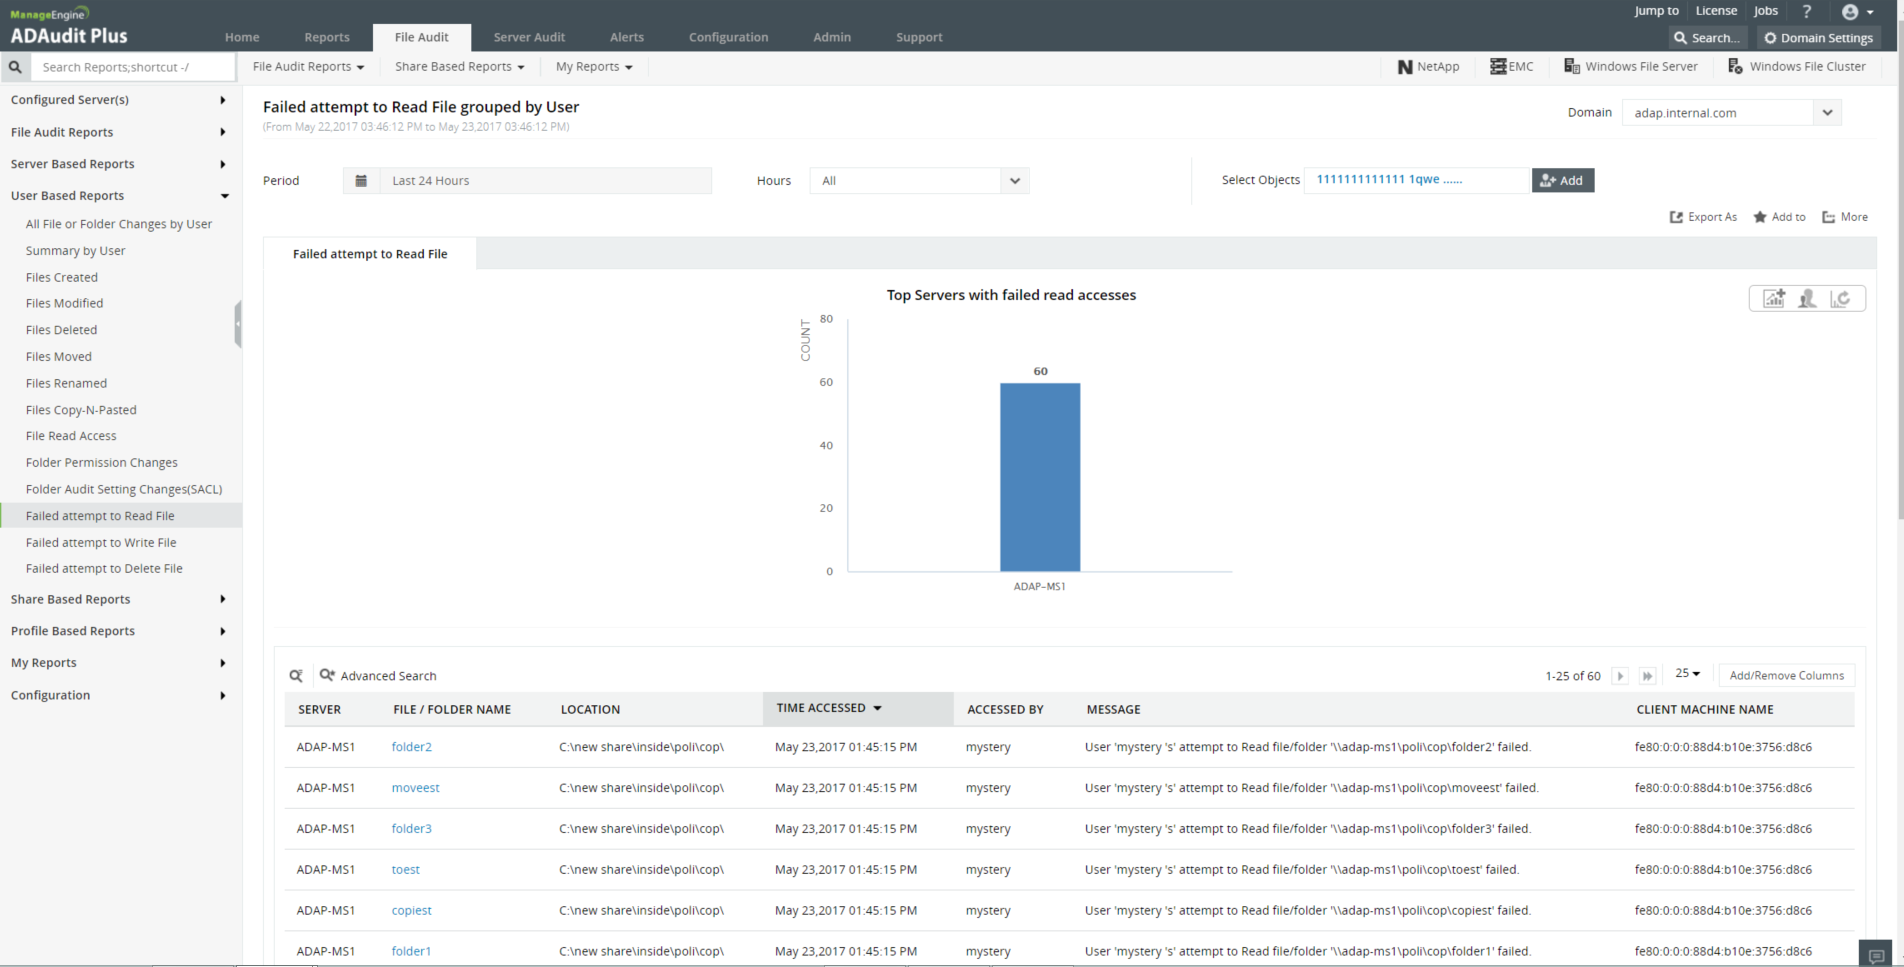Image resolution: width=1904 pixels, height=967 pixels.
Task: Open the feedback chat icon at bottom right
Action: point(1876,956)
